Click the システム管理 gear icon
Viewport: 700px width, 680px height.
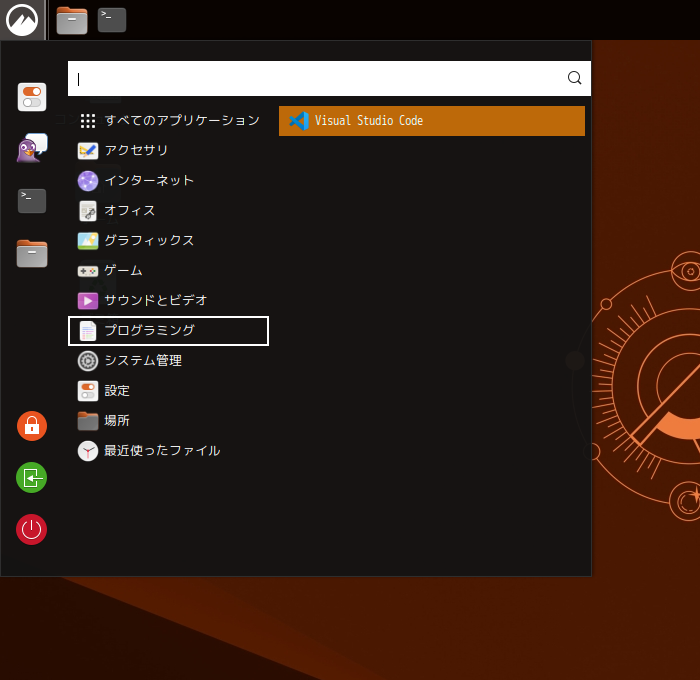[88, 361]
